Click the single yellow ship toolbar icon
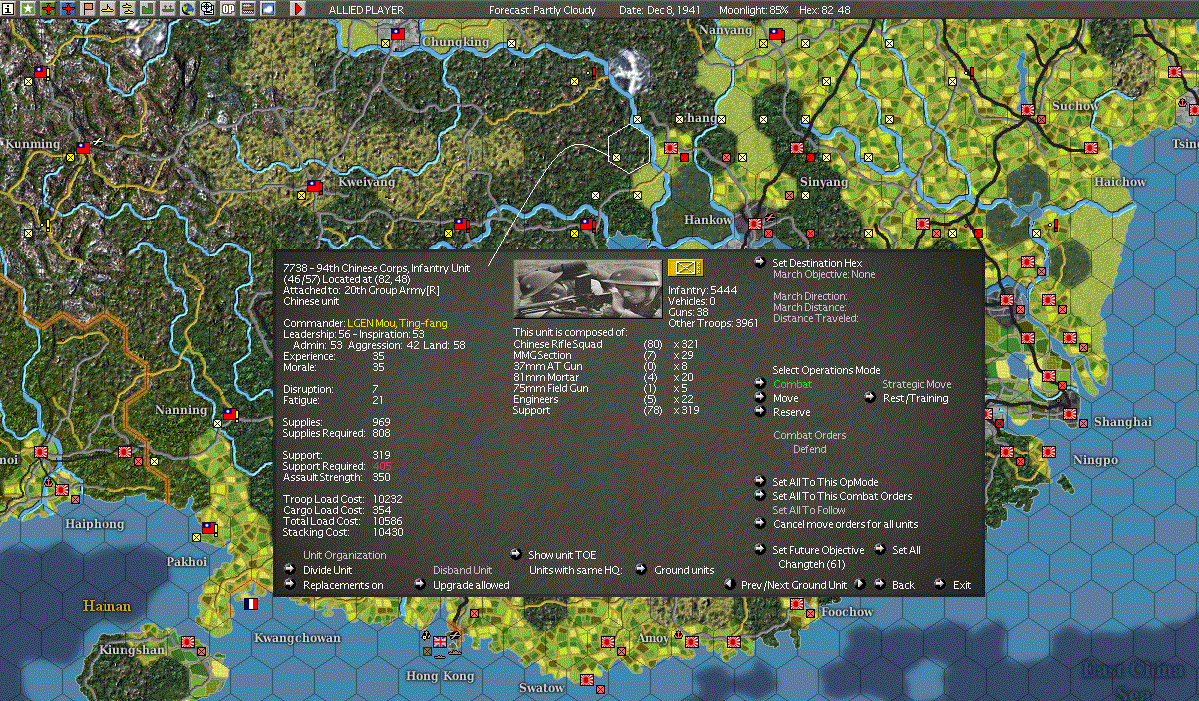The width and height of the screenshot is (1199, 701). pyautogui.click(x=108, y=9)
